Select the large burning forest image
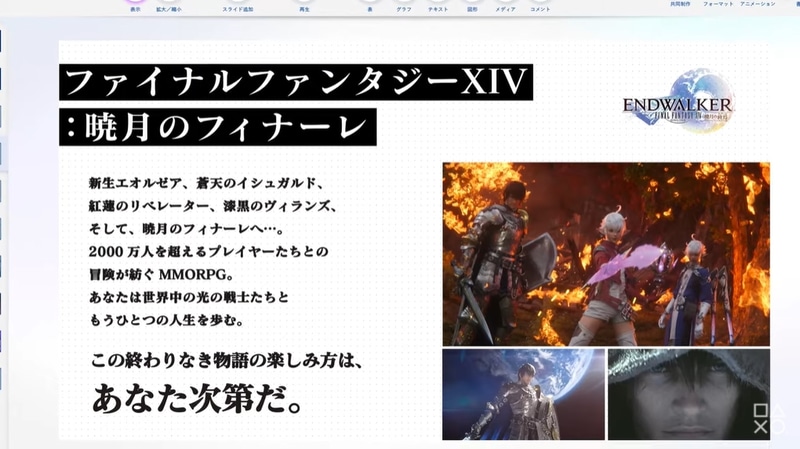Viewport: 800px width, 449px height. coord(606,254)
